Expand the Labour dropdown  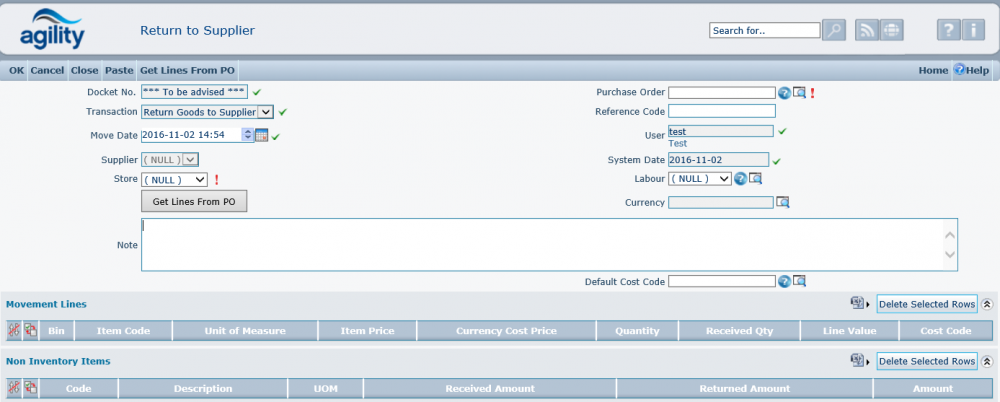coord(724,179)
